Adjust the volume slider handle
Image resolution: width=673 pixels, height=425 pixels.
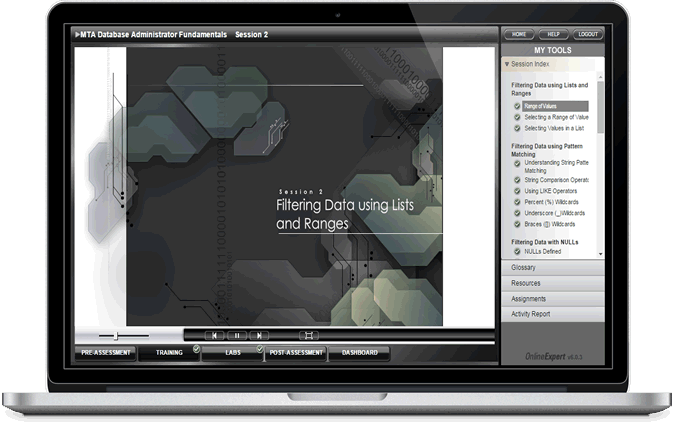116,335
